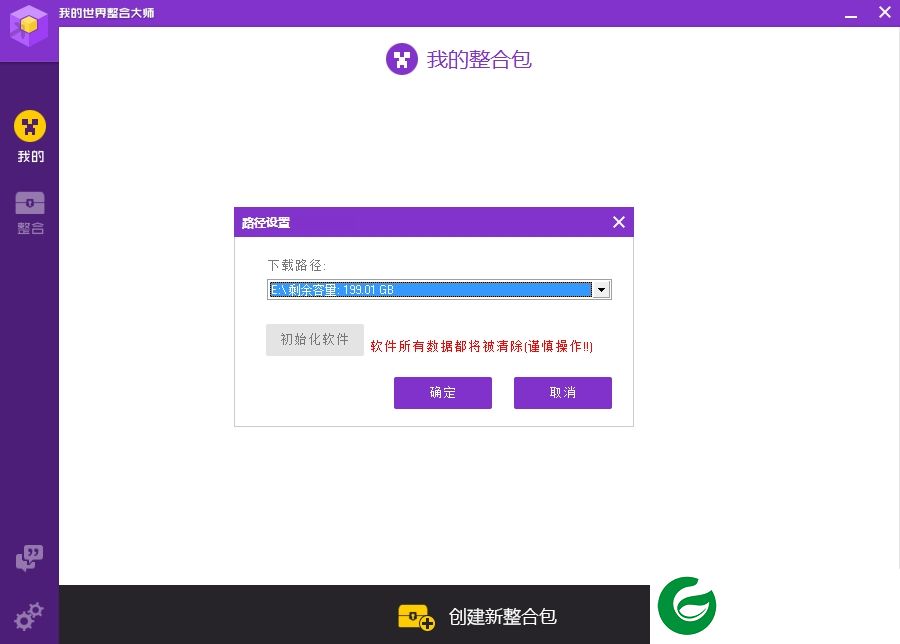Open the feedback chat bubble icon
Viewport: 900px width, 644px height.
29,558
